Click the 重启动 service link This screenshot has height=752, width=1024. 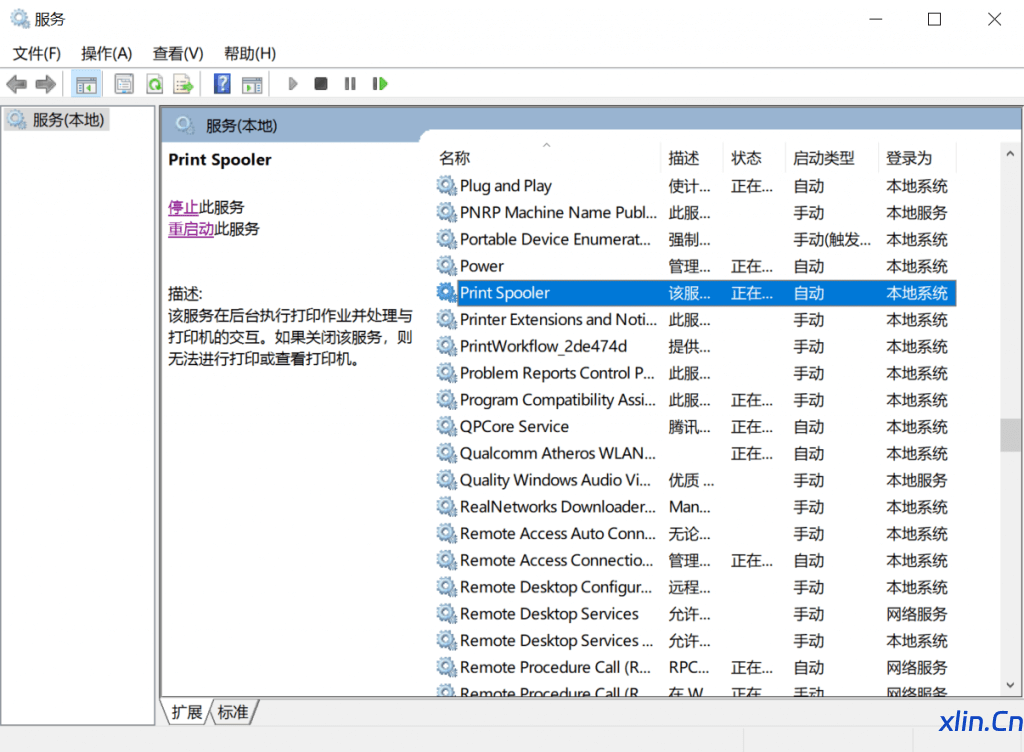[x=191, y=229]
